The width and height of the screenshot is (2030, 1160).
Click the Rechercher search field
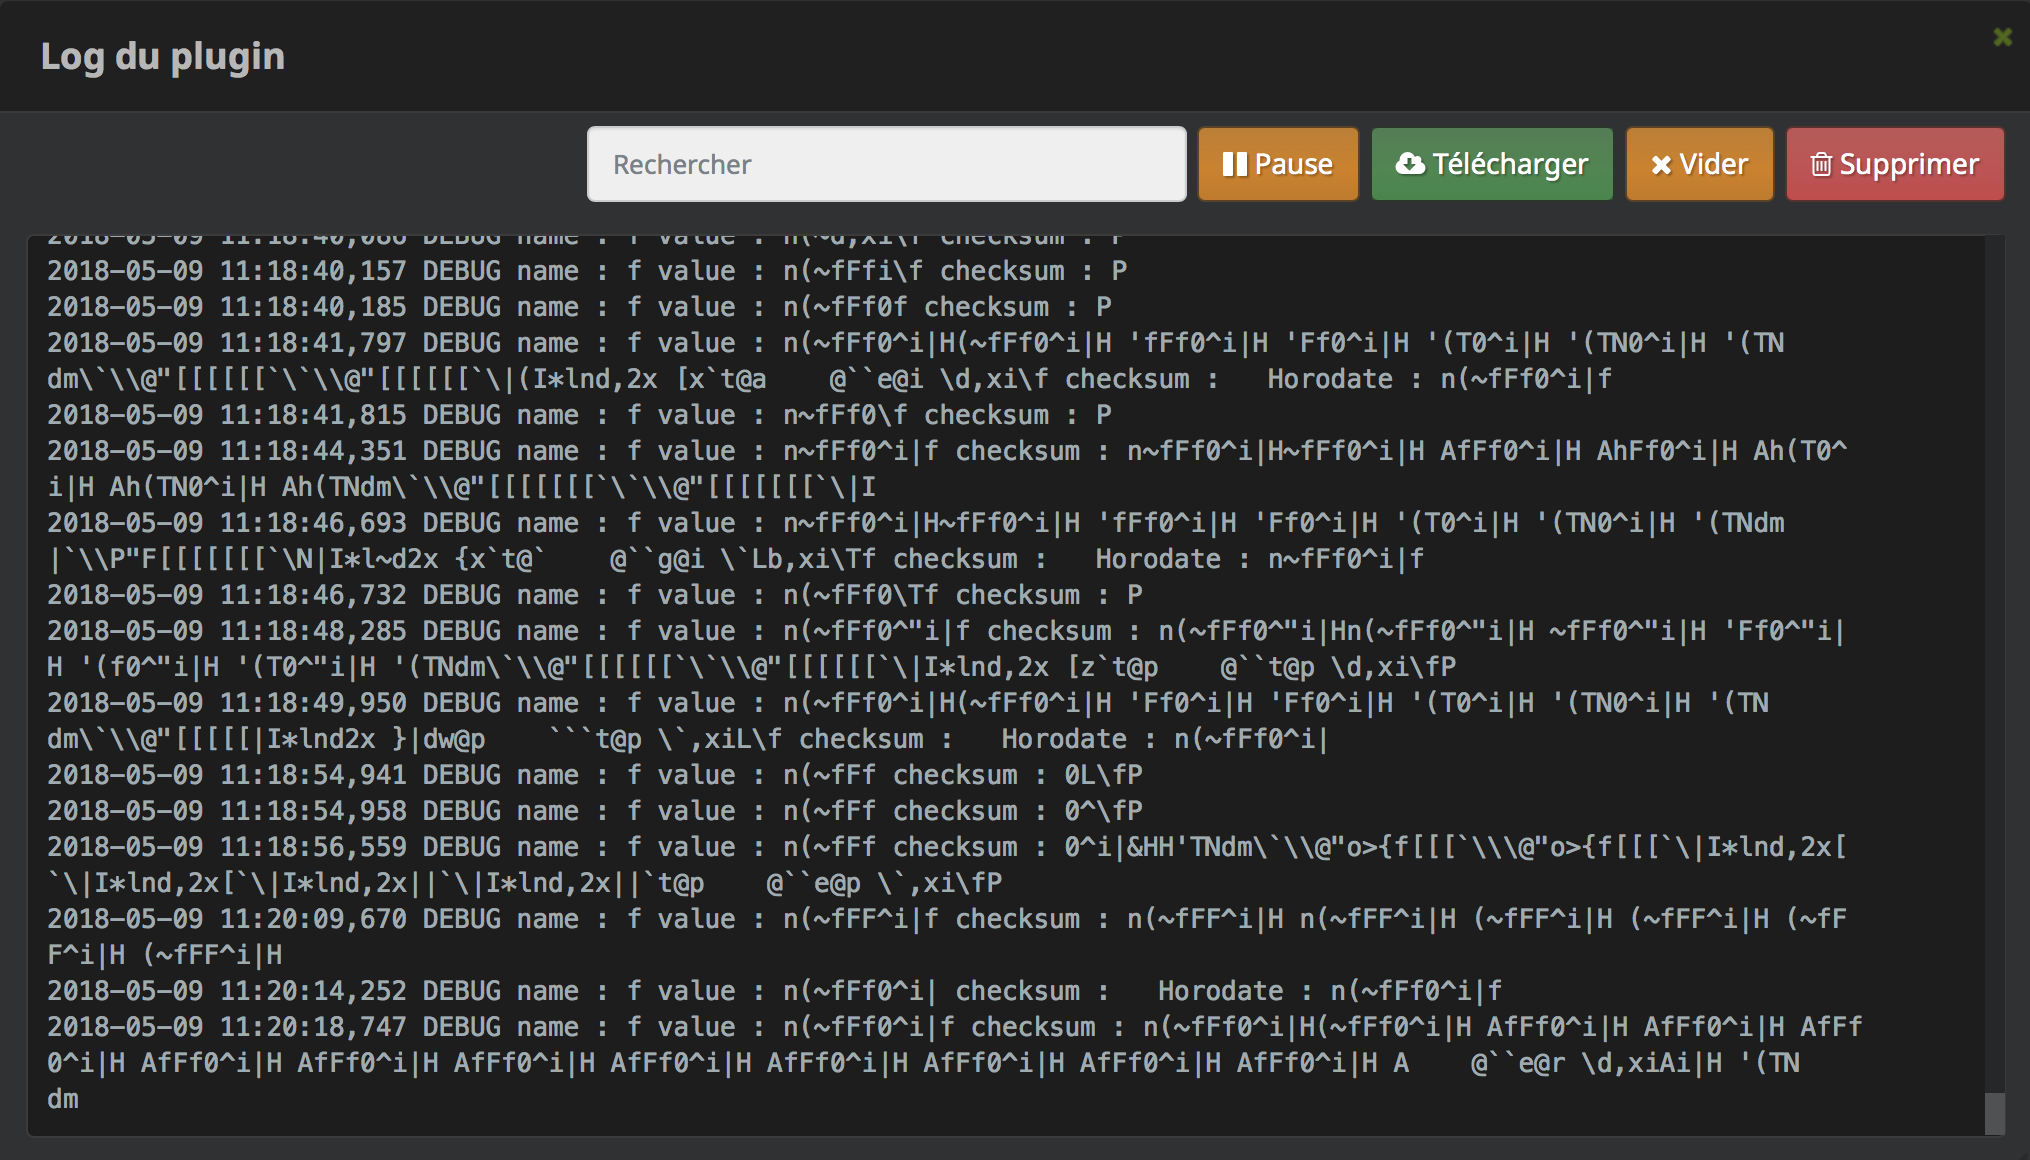(886, 164)
